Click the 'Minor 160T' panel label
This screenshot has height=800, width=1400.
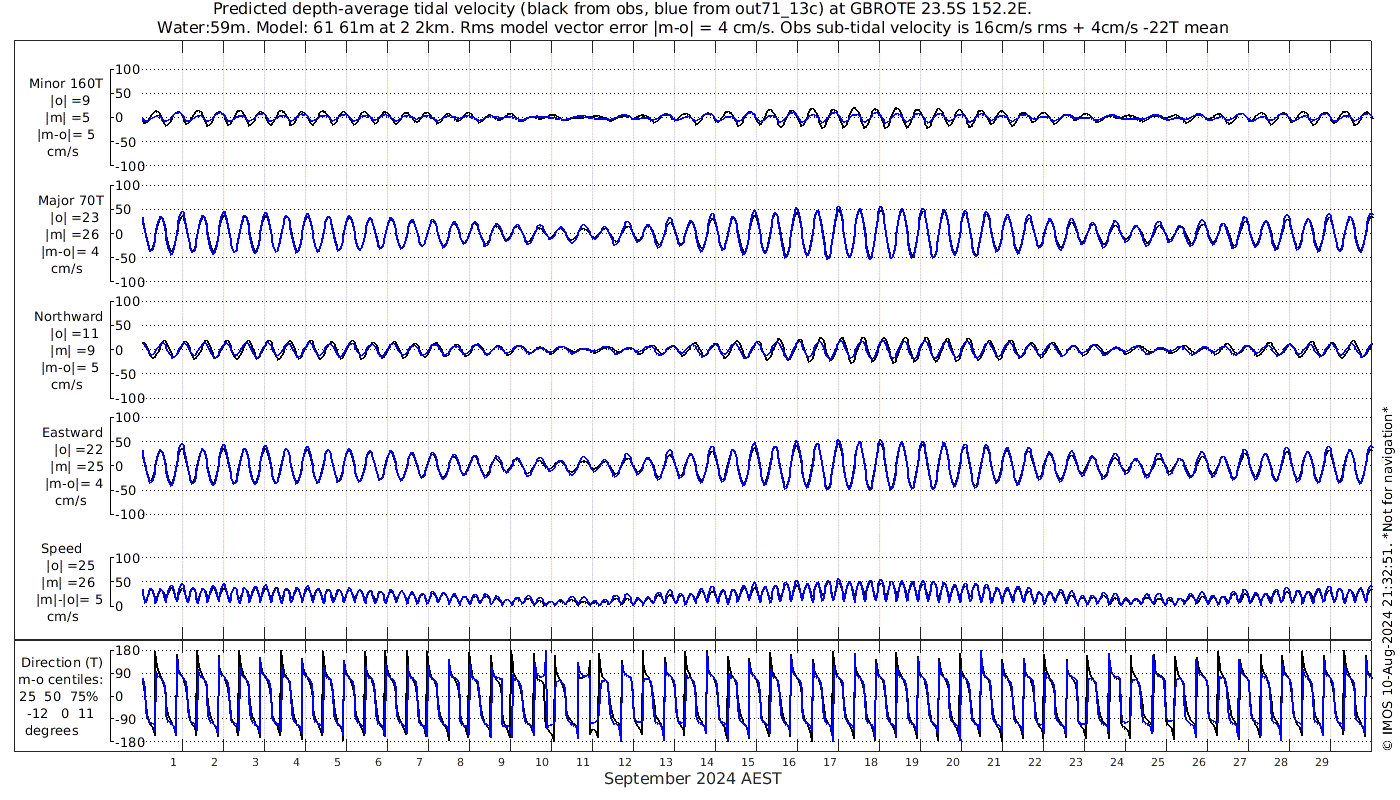tap(66, 84)
